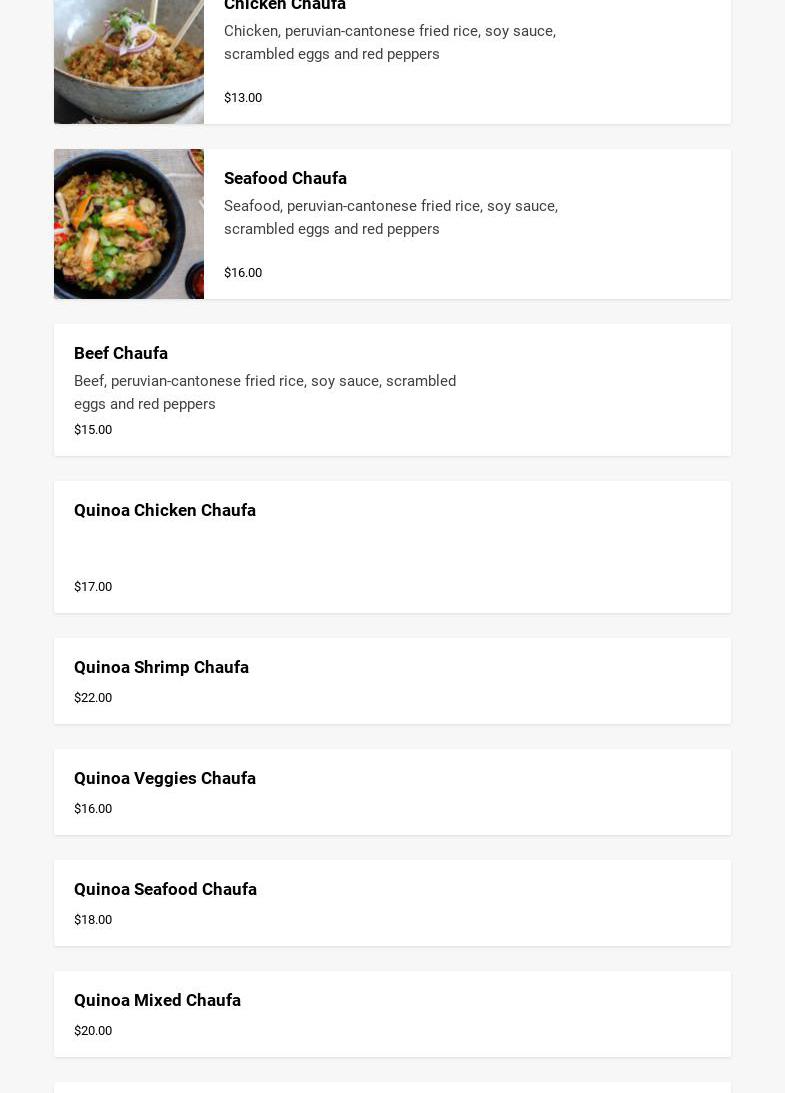
Task: Select the Quinoa Shrimp Chaufa item
Action: (161, 667)
